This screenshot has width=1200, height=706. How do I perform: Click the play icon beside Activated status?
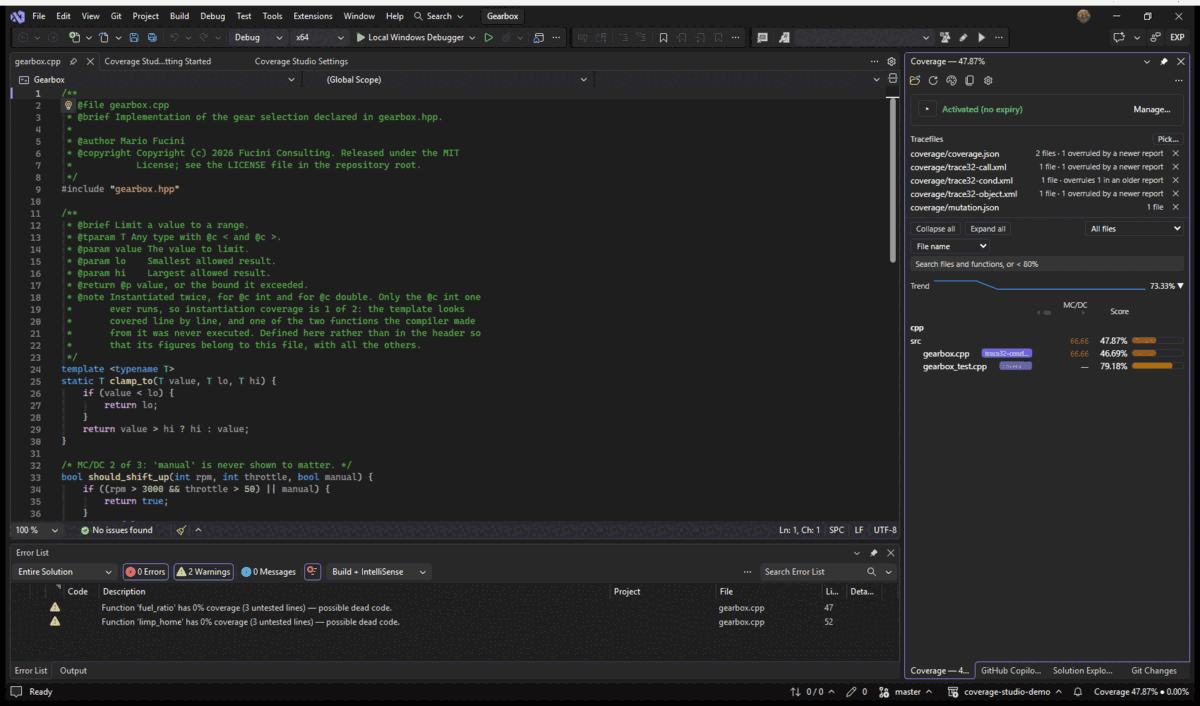pyautogui.click(x=928, y=109)
